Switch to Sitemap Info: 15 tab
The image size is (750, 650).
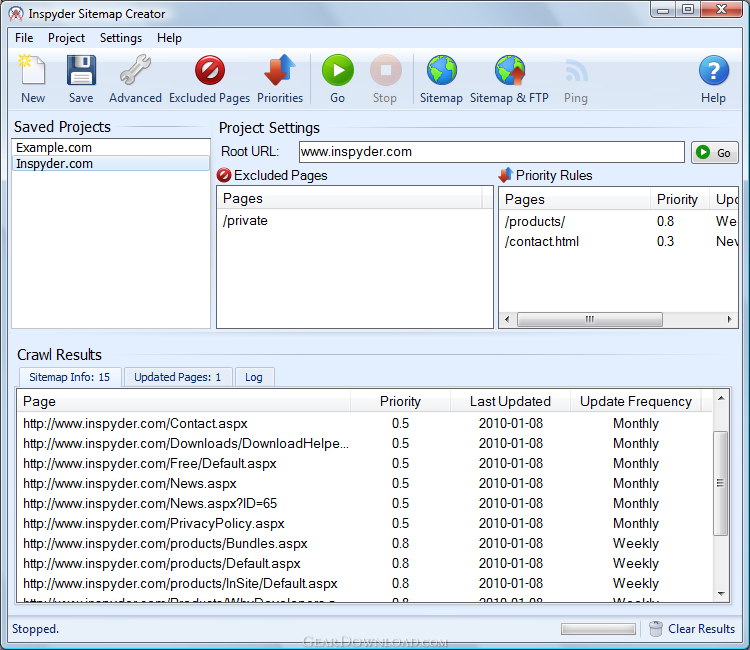point(70,377)
